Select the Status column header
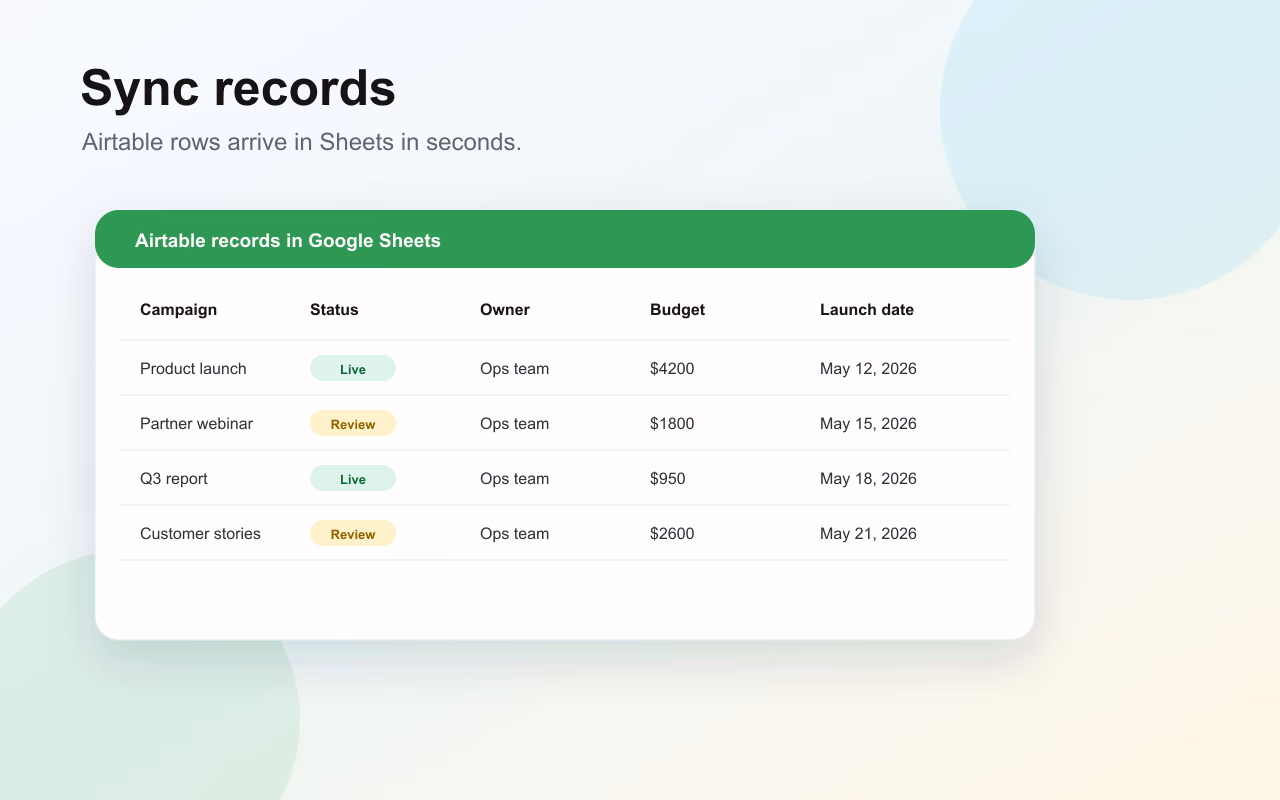Image resolution: width=1280 pixels, height=800 pixels. [334, 310]
